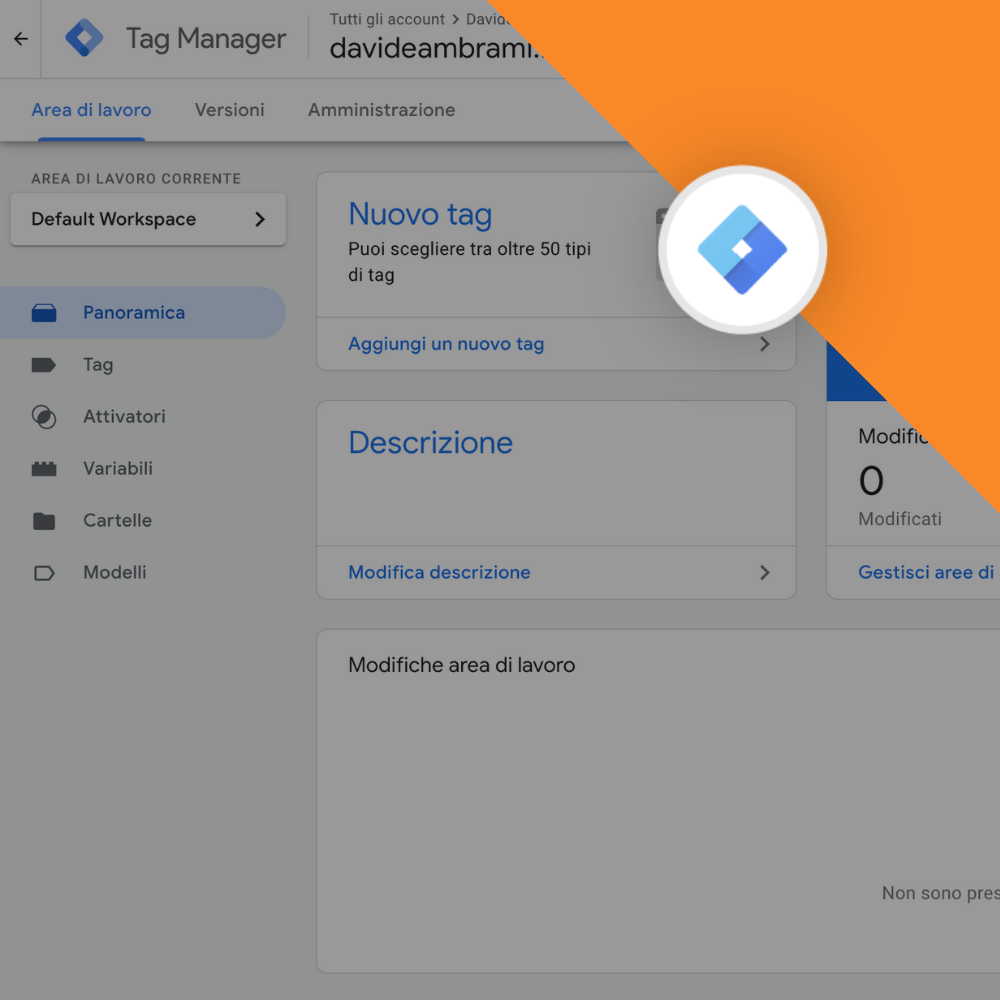This screenshot has width=1000, height=1000.
Task: Click the breadcrumb separator chevron after Tutti gli account
Action: (x=455, y=20)
